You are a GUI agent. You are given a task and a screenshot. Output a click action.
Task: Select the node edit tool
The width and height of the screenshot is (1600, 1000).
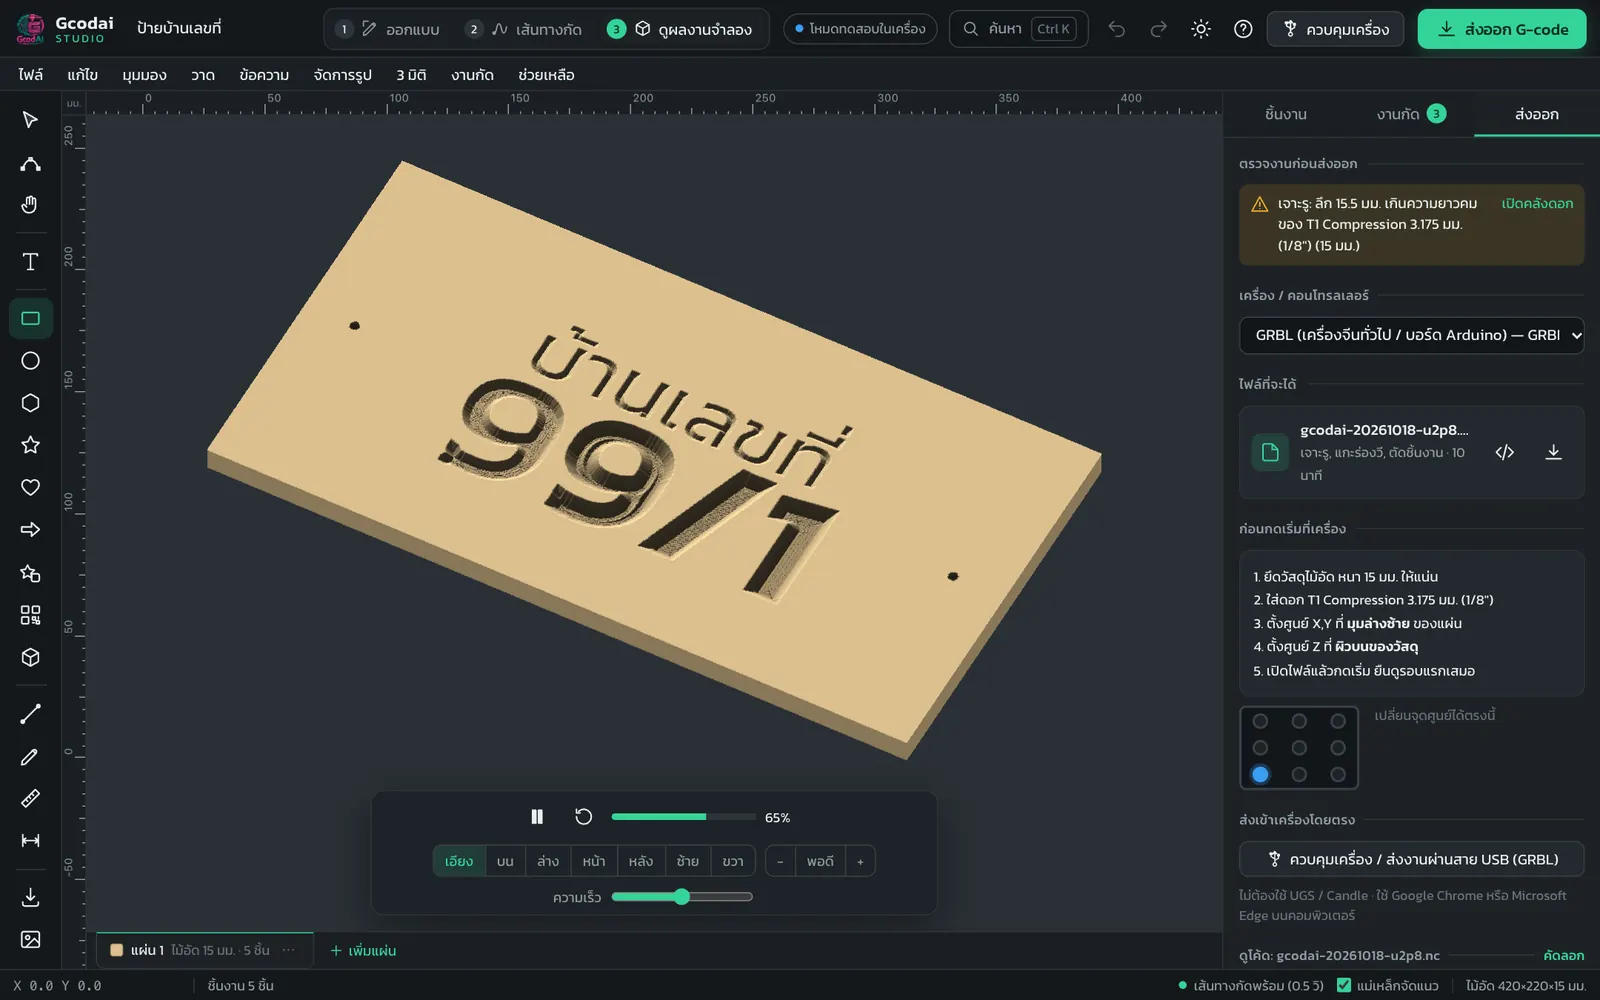click(x=30, y=163)
